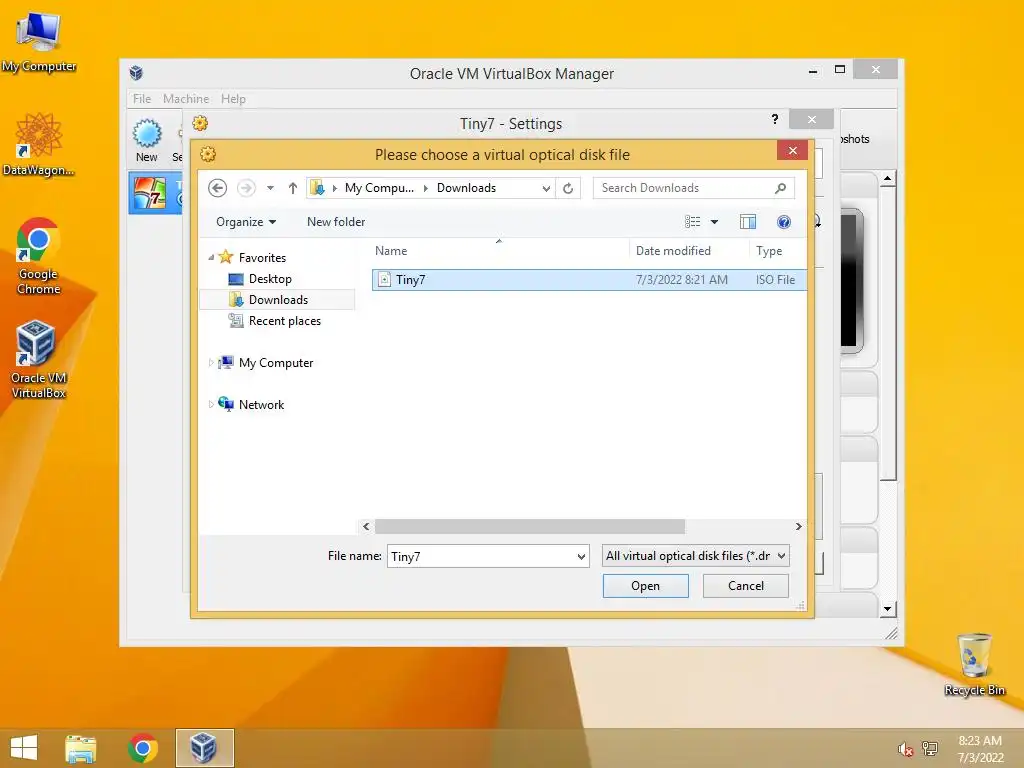The height and width of the screenshot is (768, 1024).
Task: Click the Tiny7 date modified cell
Action: point(681,280)
